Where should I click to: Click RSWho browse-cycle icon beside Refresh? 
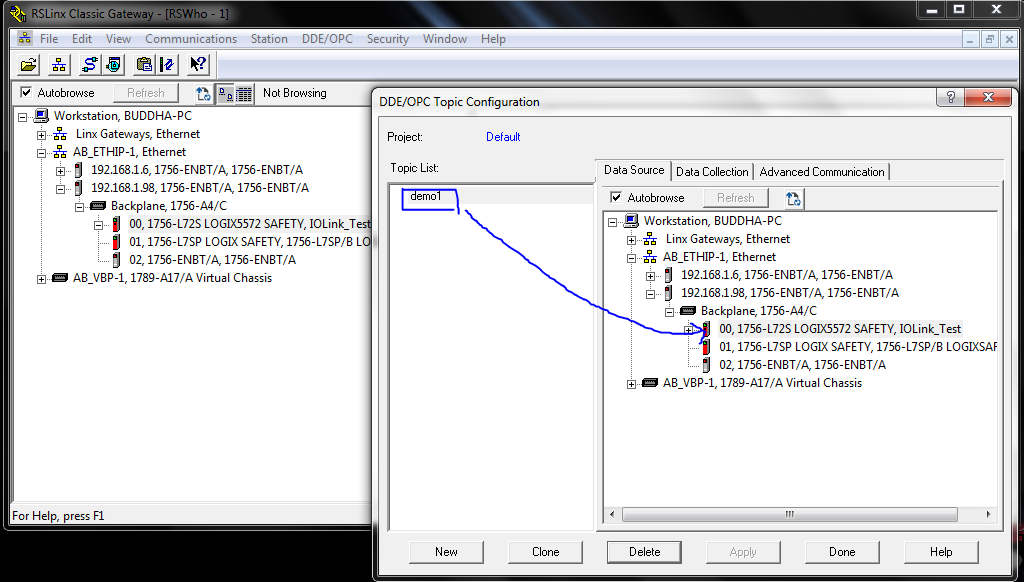coord(203,93)
